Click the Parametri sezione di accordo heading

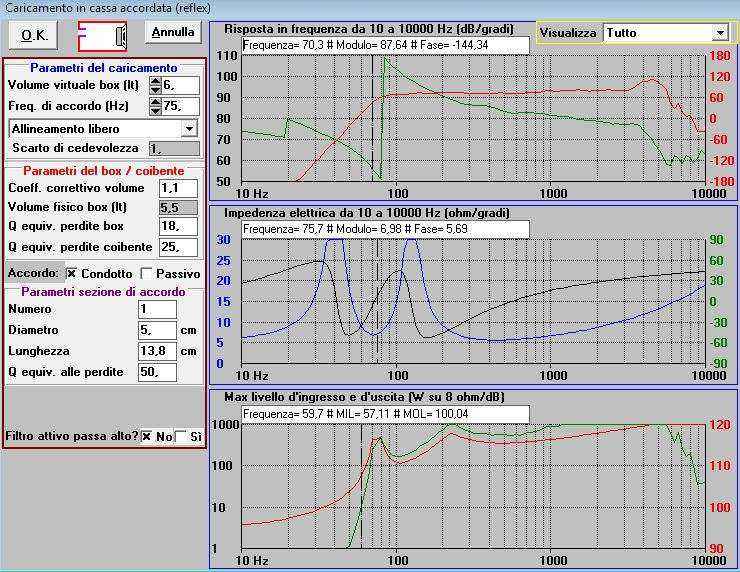103,292
